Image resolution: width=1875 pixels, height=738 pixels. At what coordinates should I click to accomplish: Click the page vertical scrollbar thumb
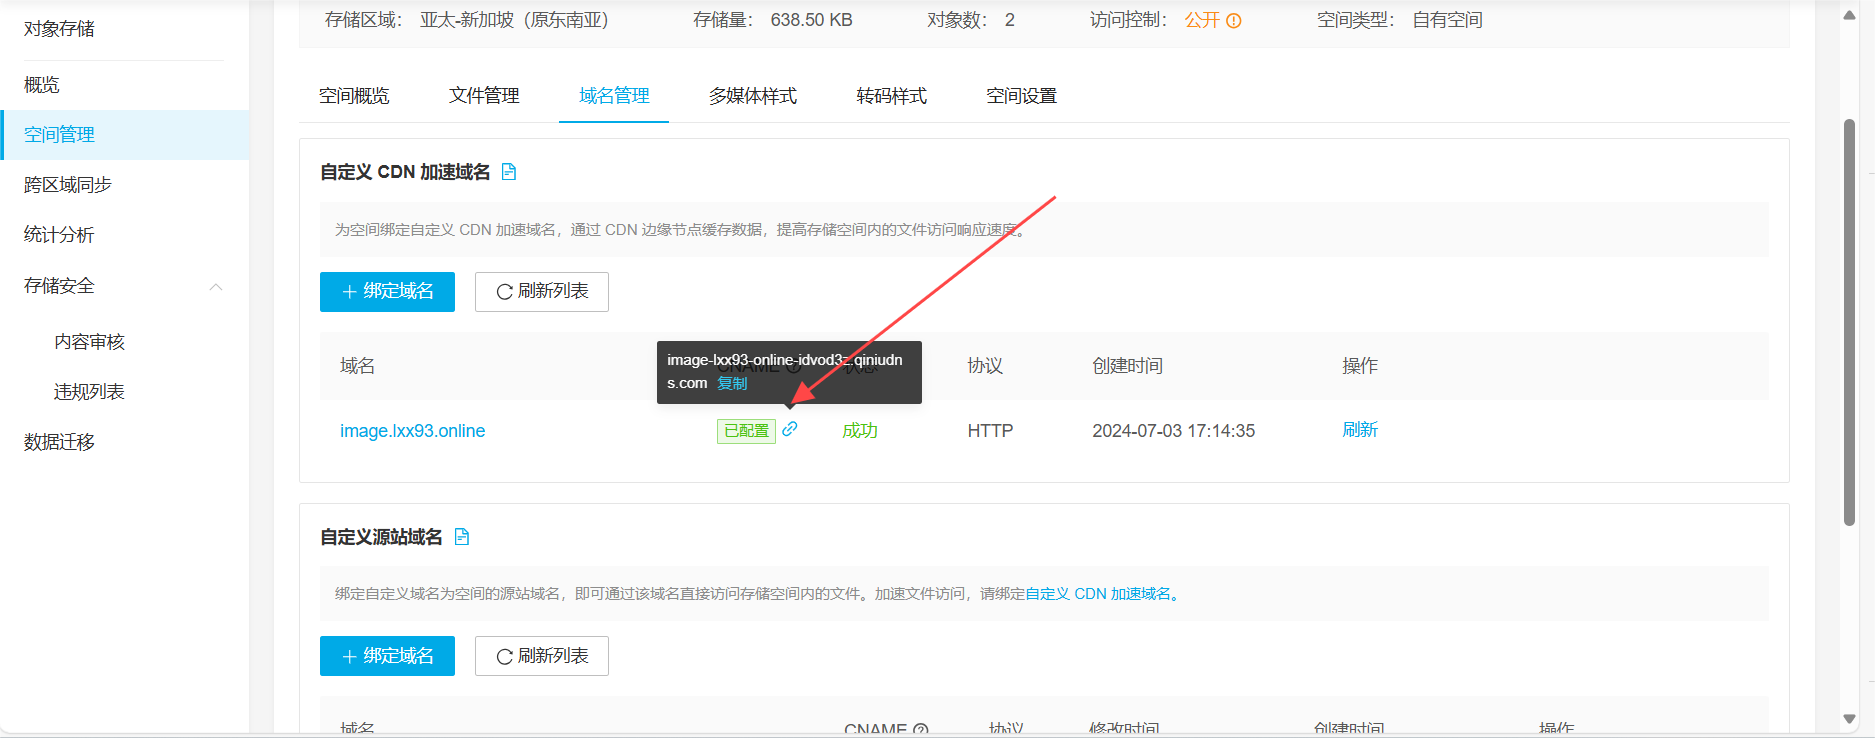1849,322
